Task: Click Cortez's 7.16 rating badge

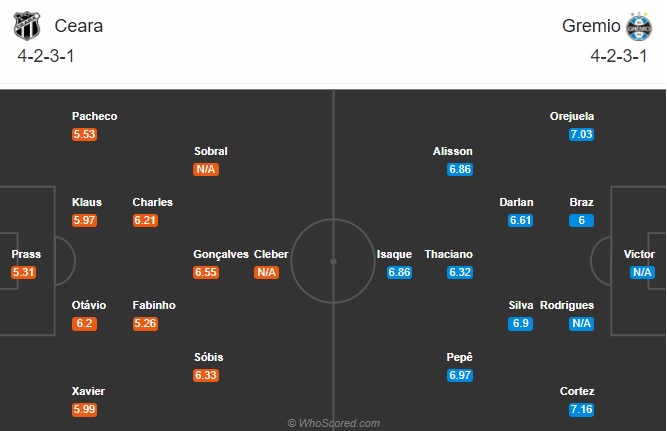Action: [581, 409]
